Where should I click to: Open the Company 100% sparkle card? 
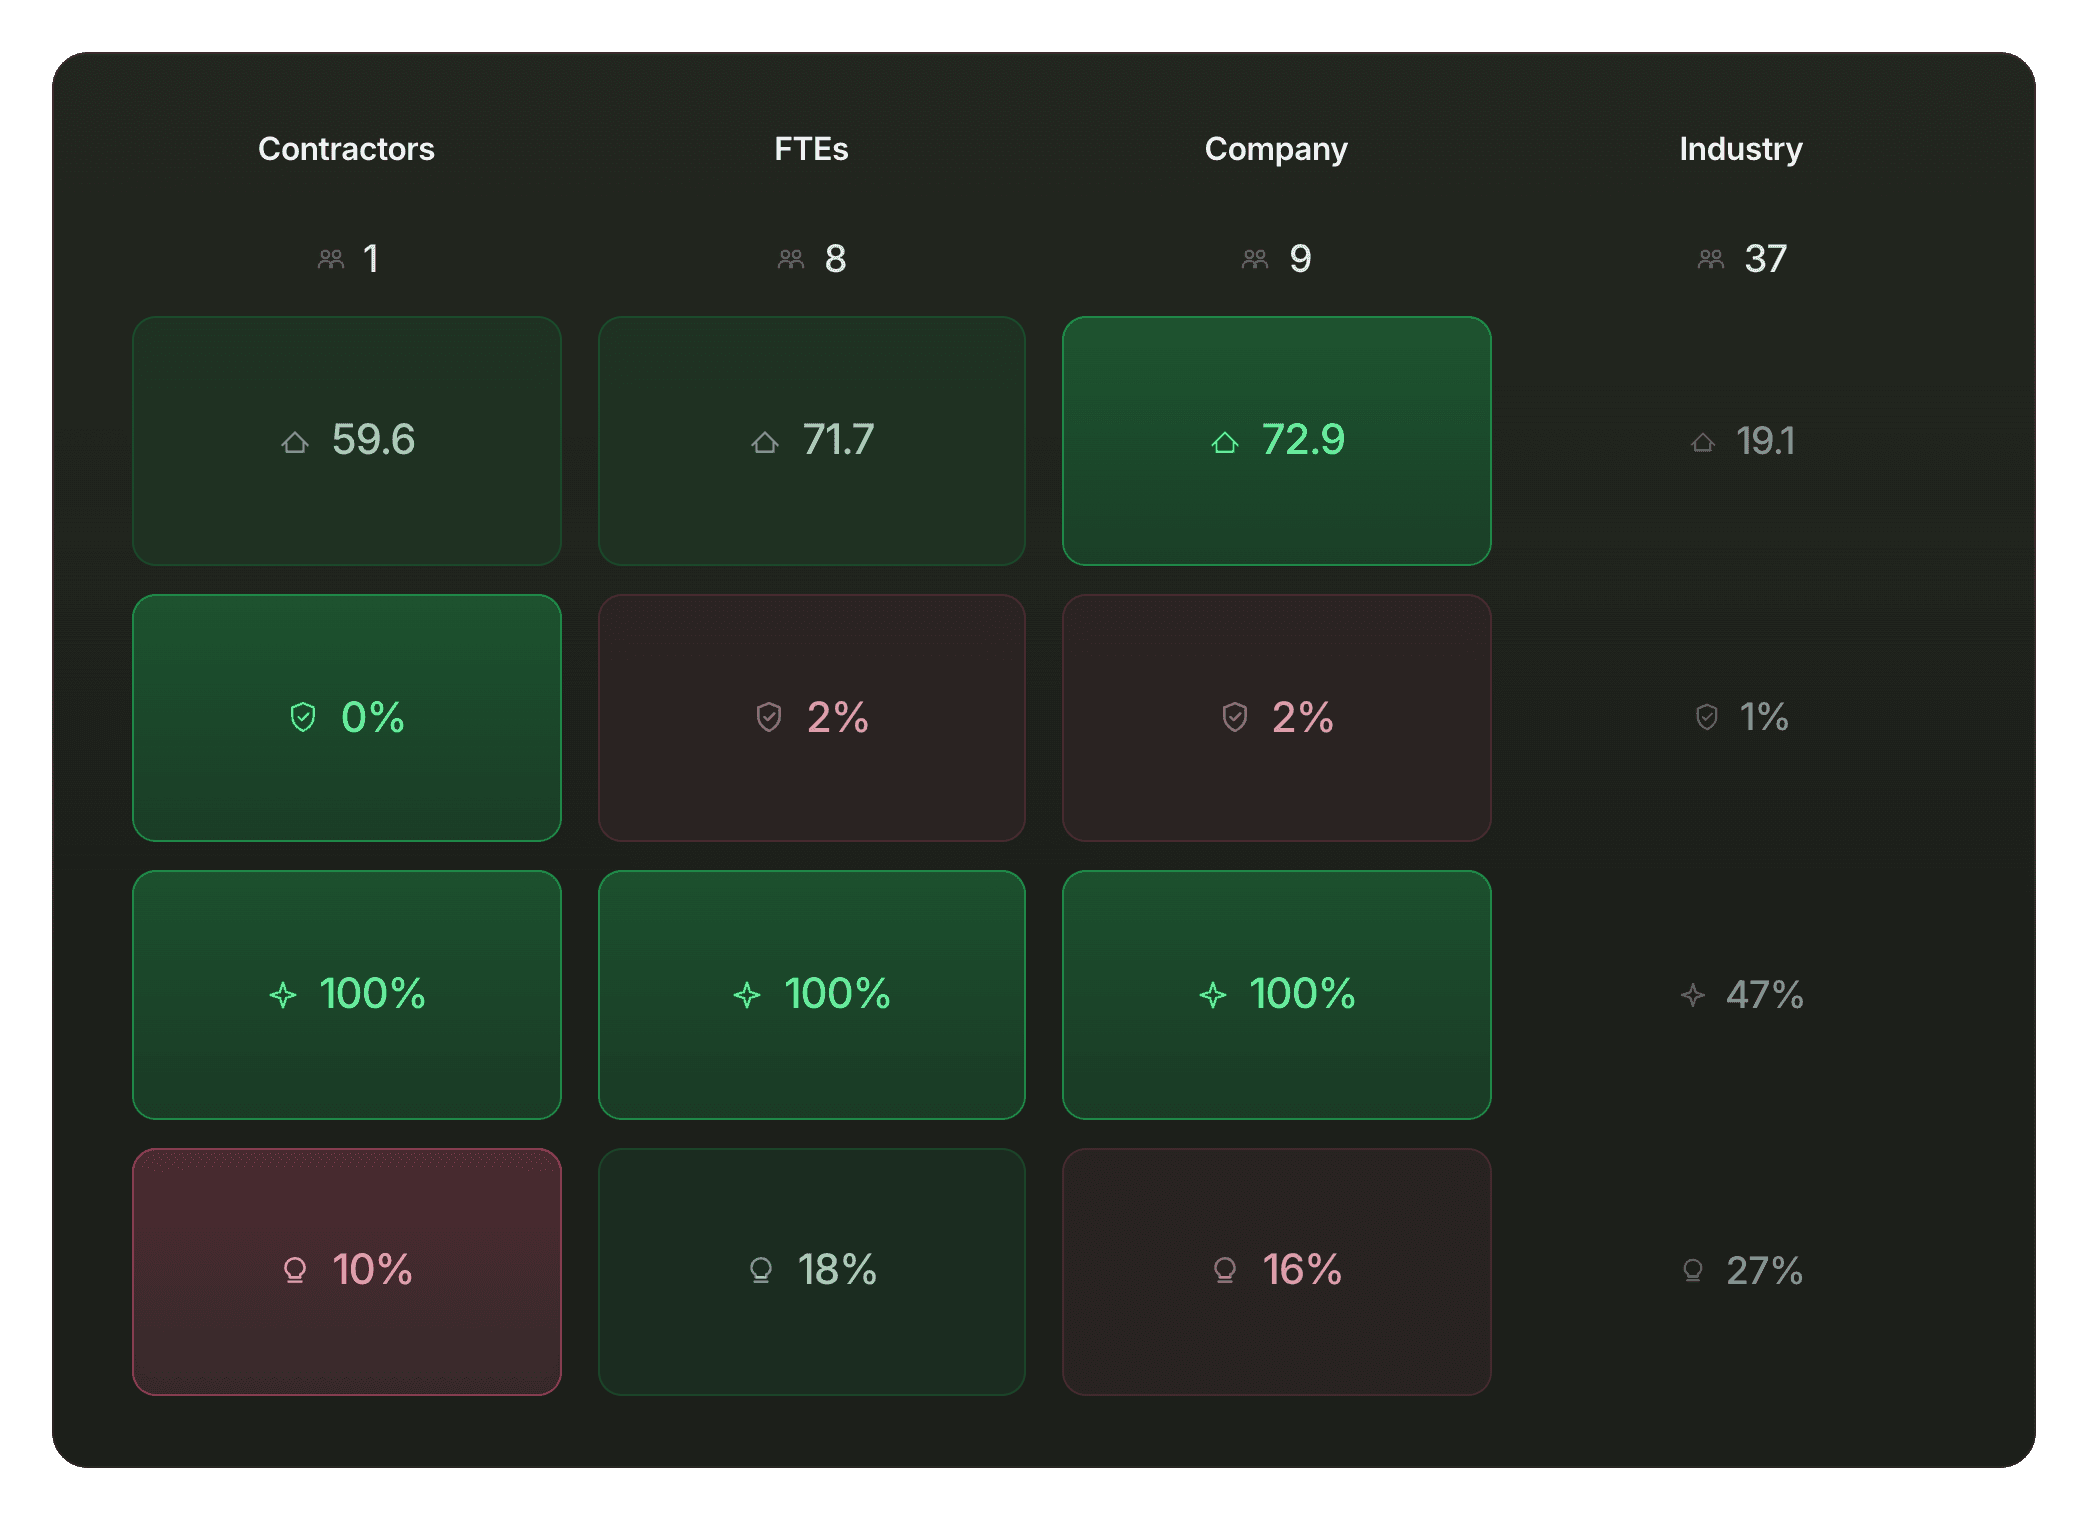click(x=1277, y=995)
